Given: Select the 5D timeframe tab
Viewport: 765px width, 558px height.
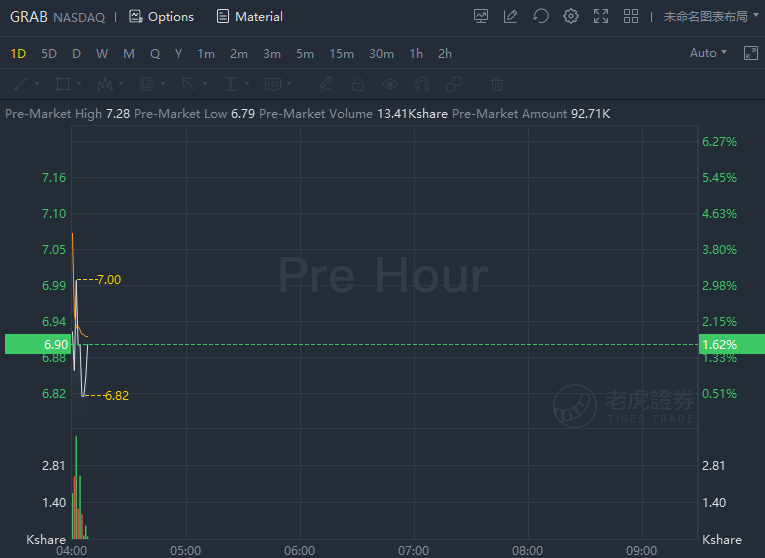Looking at the screenshot, I should click(x=49, y=53).
